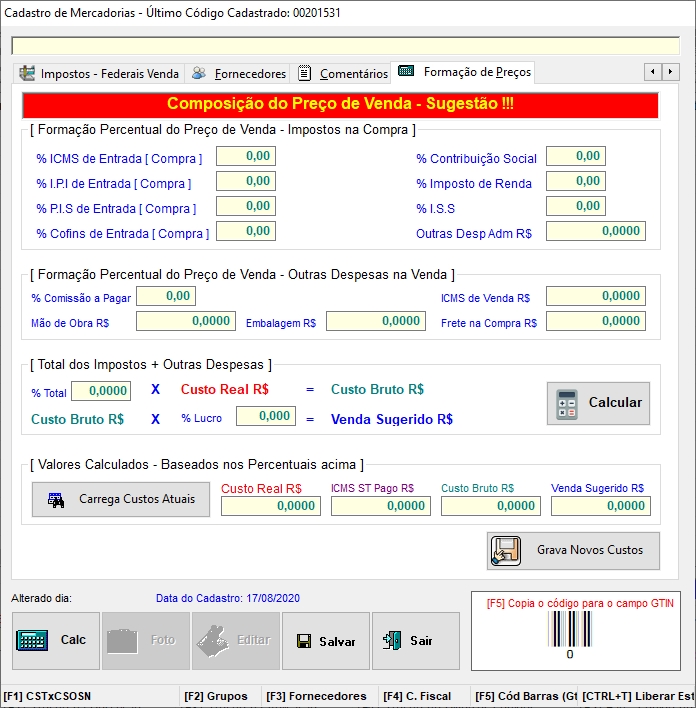Click the barcode image for GTIN copy
This screenshot has height=708, width=696.
click(570, 631)
